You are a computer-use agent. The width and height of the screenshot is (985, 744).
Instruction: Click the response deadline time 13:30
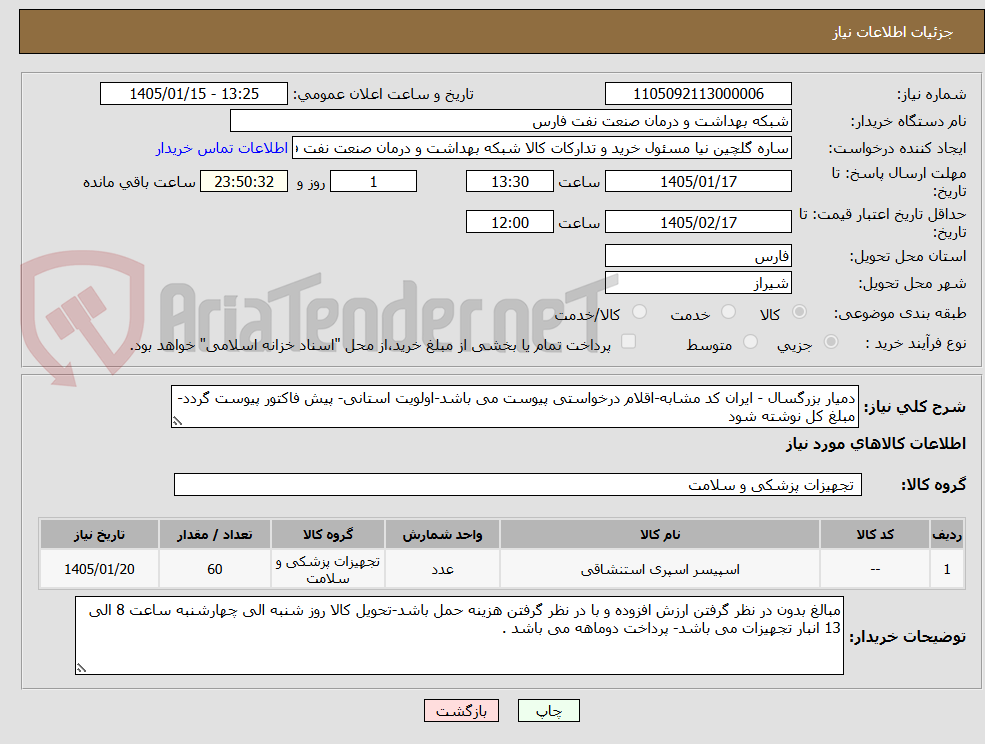(509, 182)
